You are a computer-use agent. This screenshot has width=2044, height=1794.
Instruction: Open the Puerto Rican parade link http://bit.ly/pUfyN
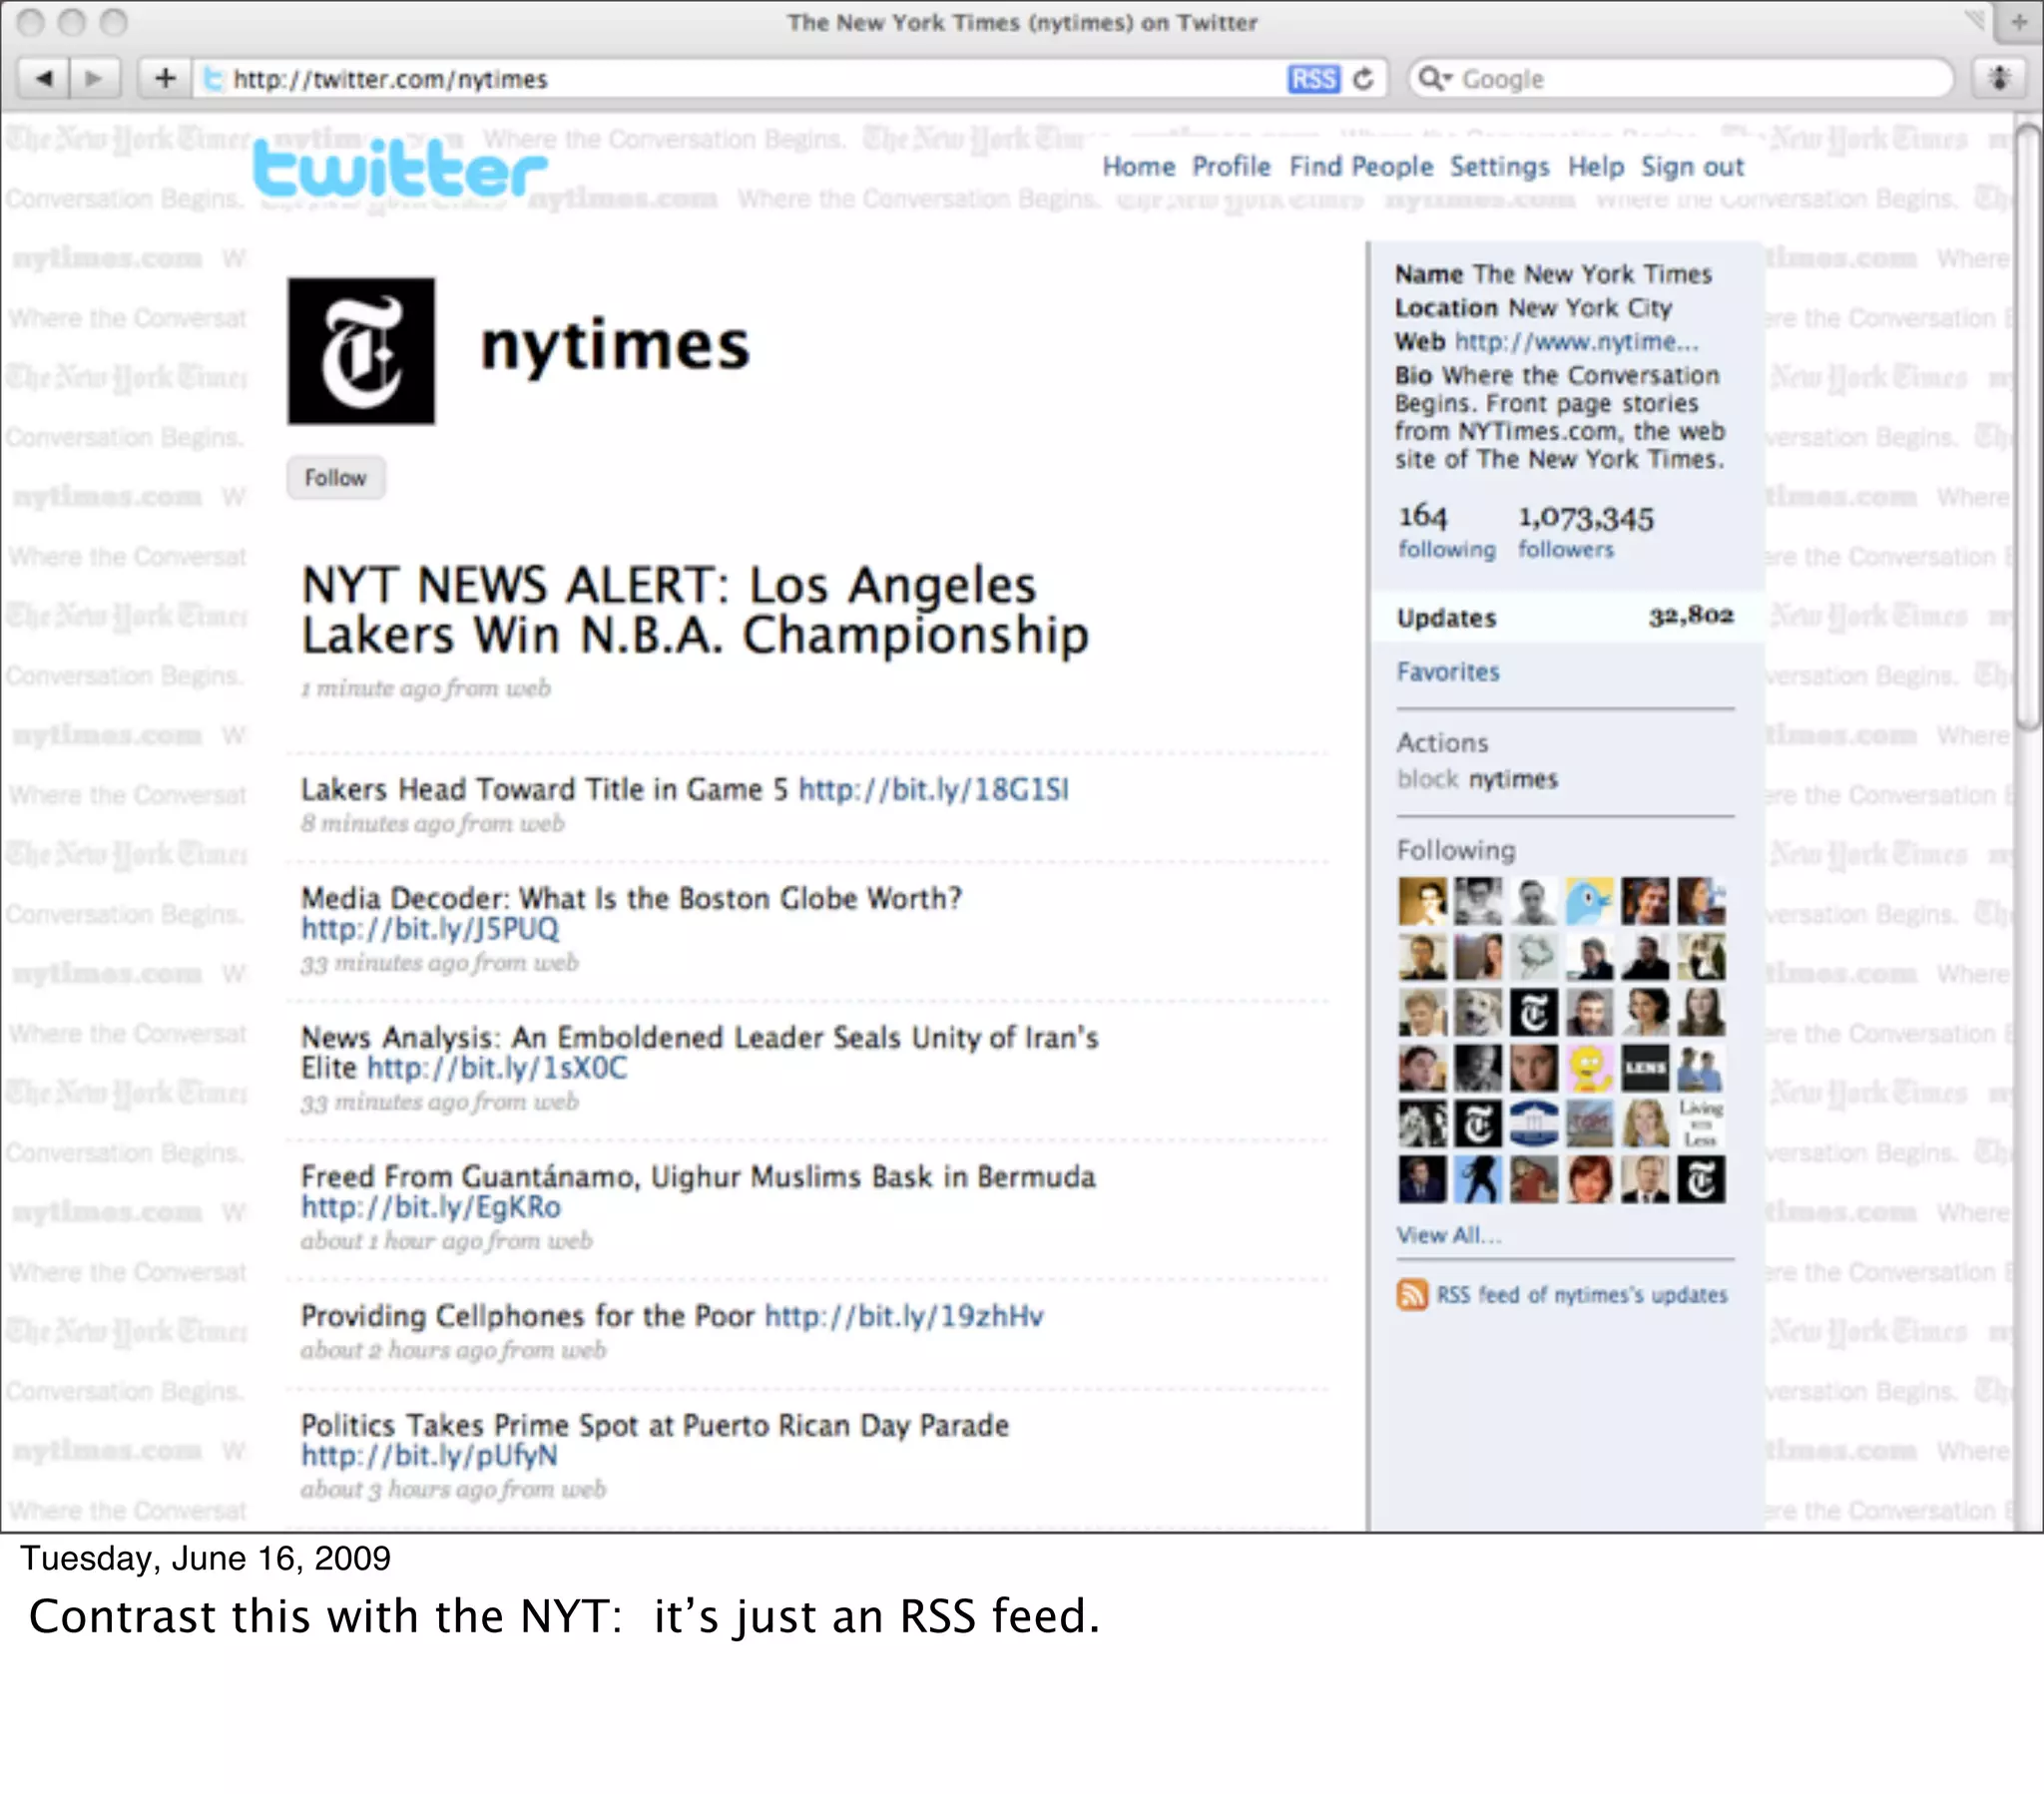coord(429,1455)
